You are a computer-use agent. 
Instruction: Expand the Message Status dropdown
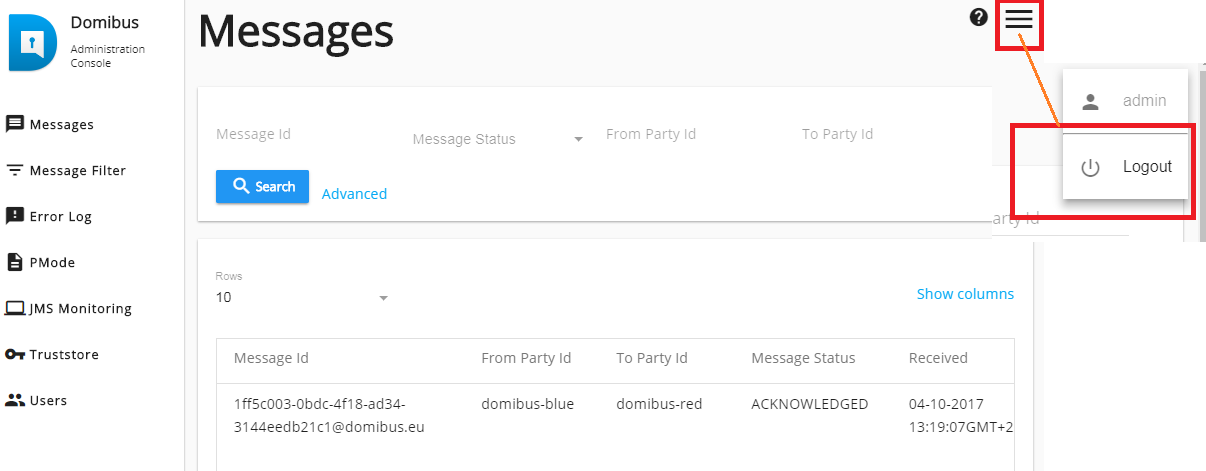[x=498, y=139]
